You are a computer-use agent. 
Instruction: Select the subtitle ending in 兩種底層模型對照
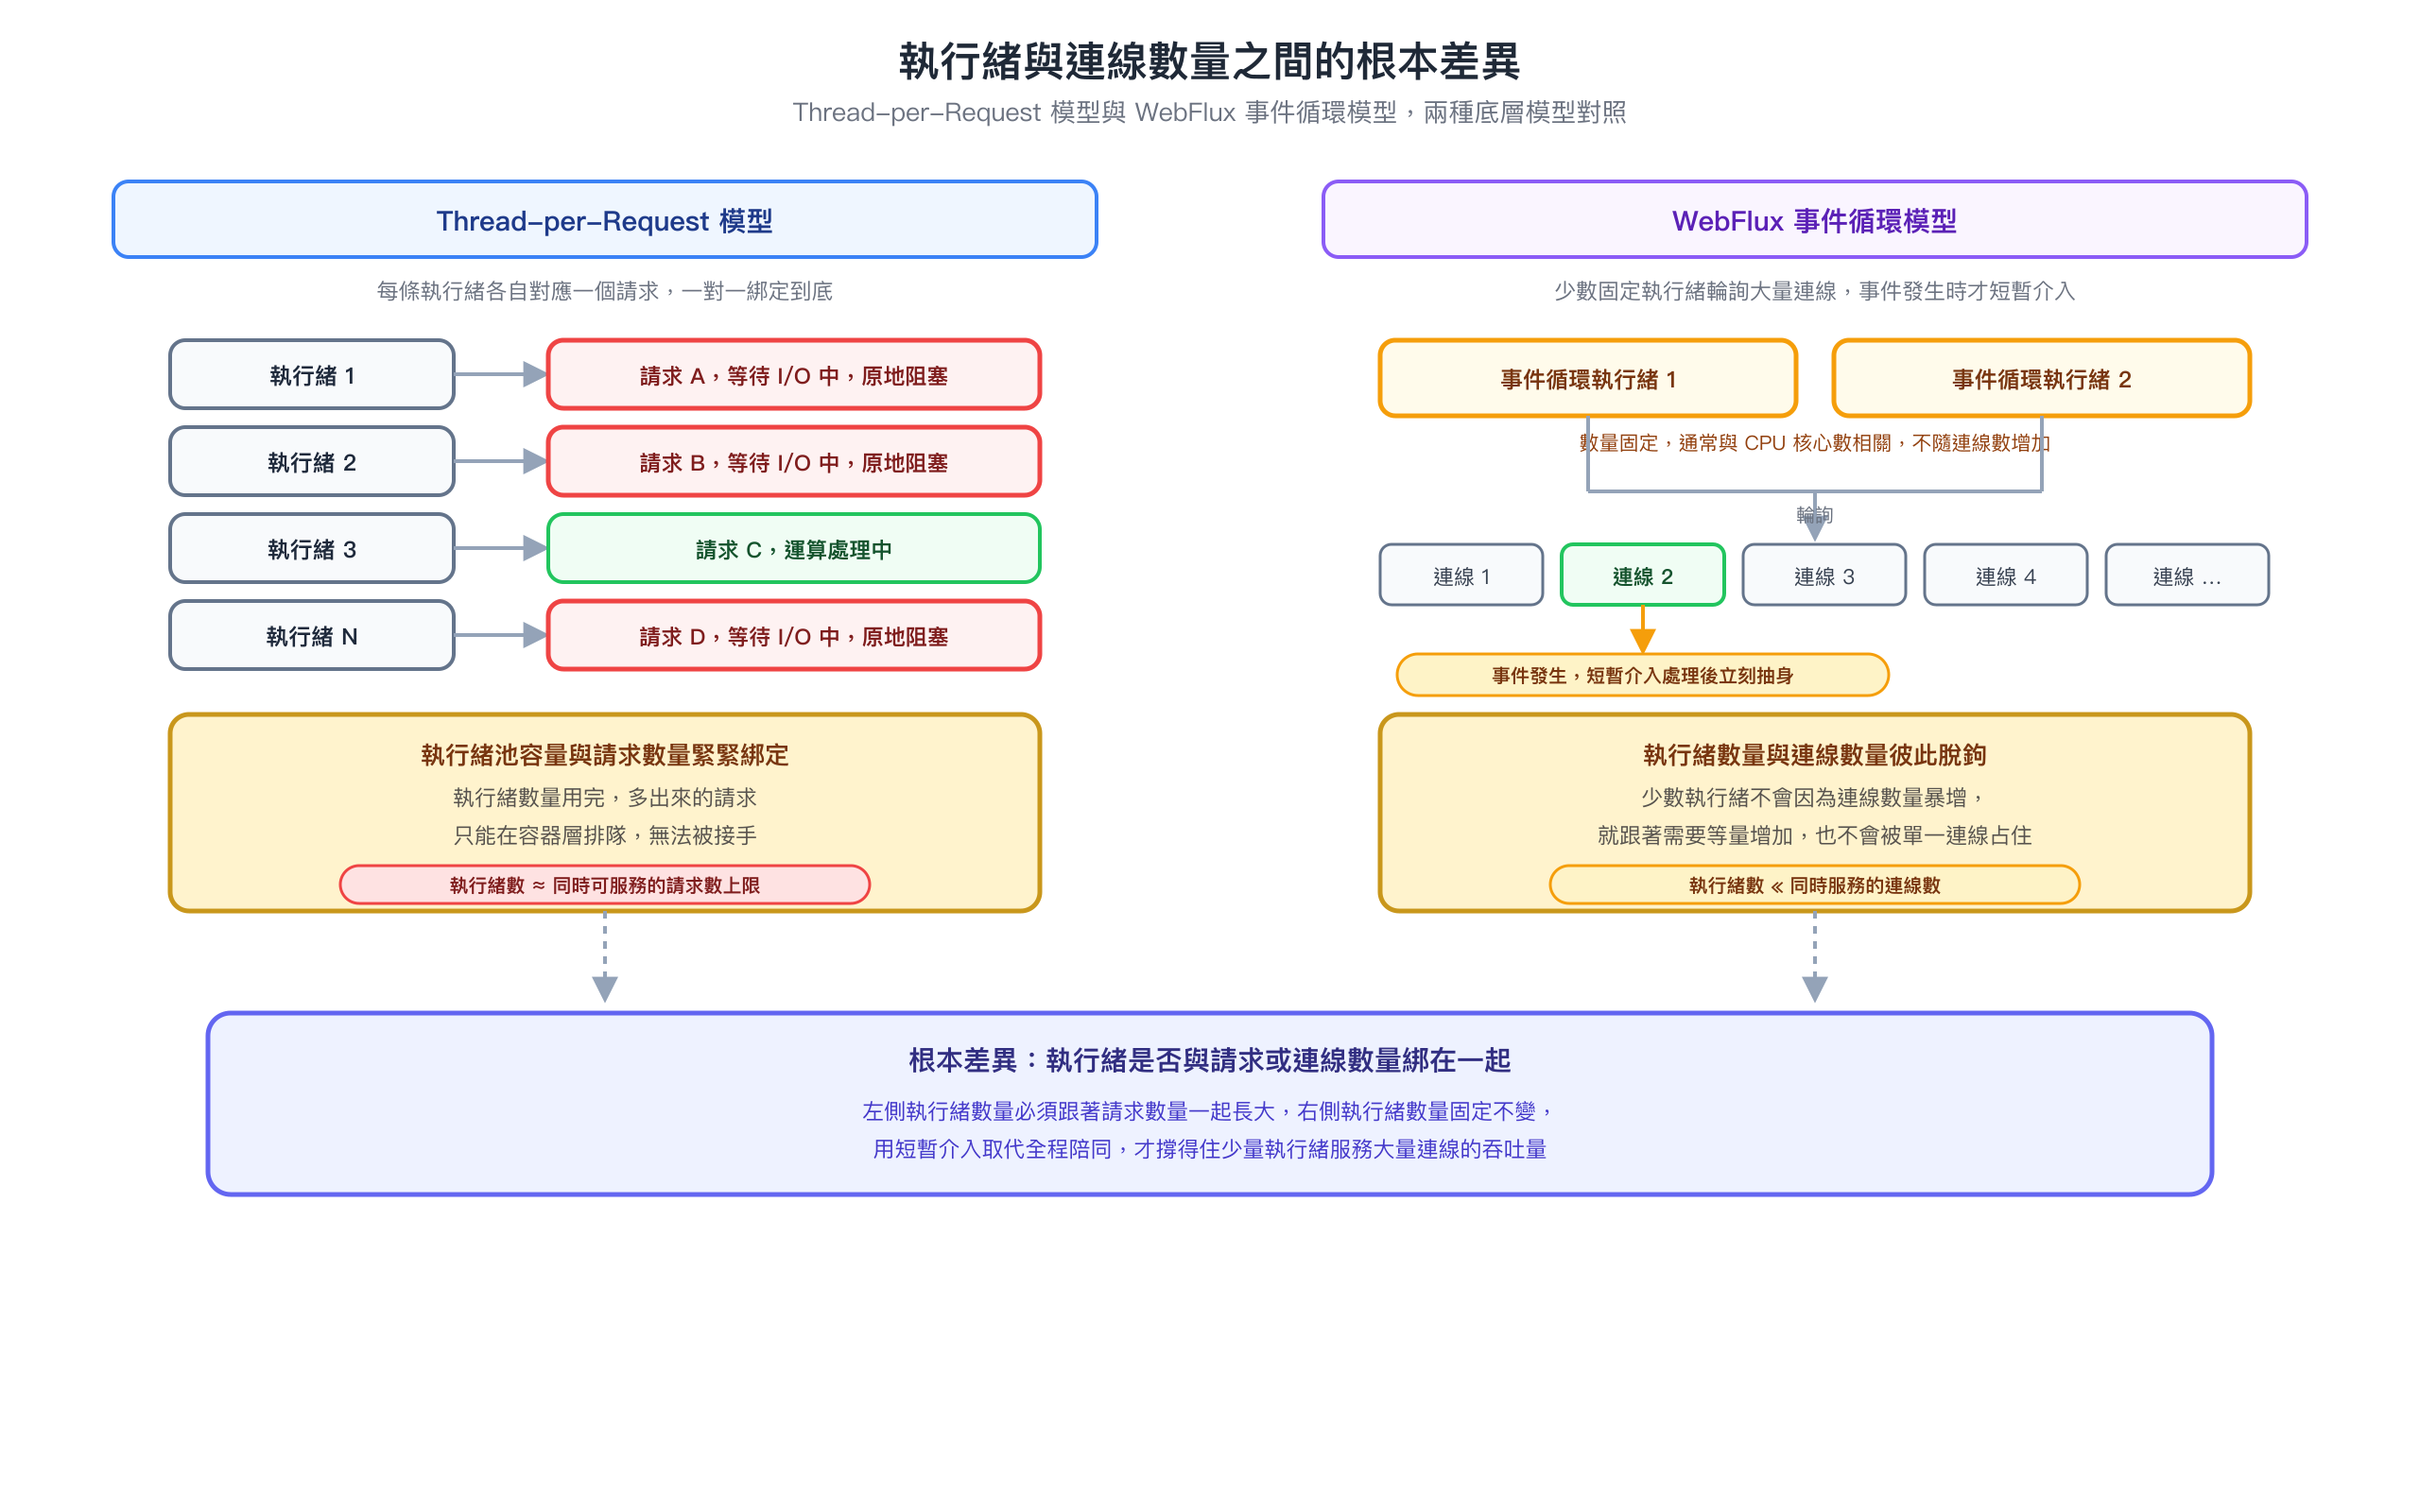[x=1209, y=112]
